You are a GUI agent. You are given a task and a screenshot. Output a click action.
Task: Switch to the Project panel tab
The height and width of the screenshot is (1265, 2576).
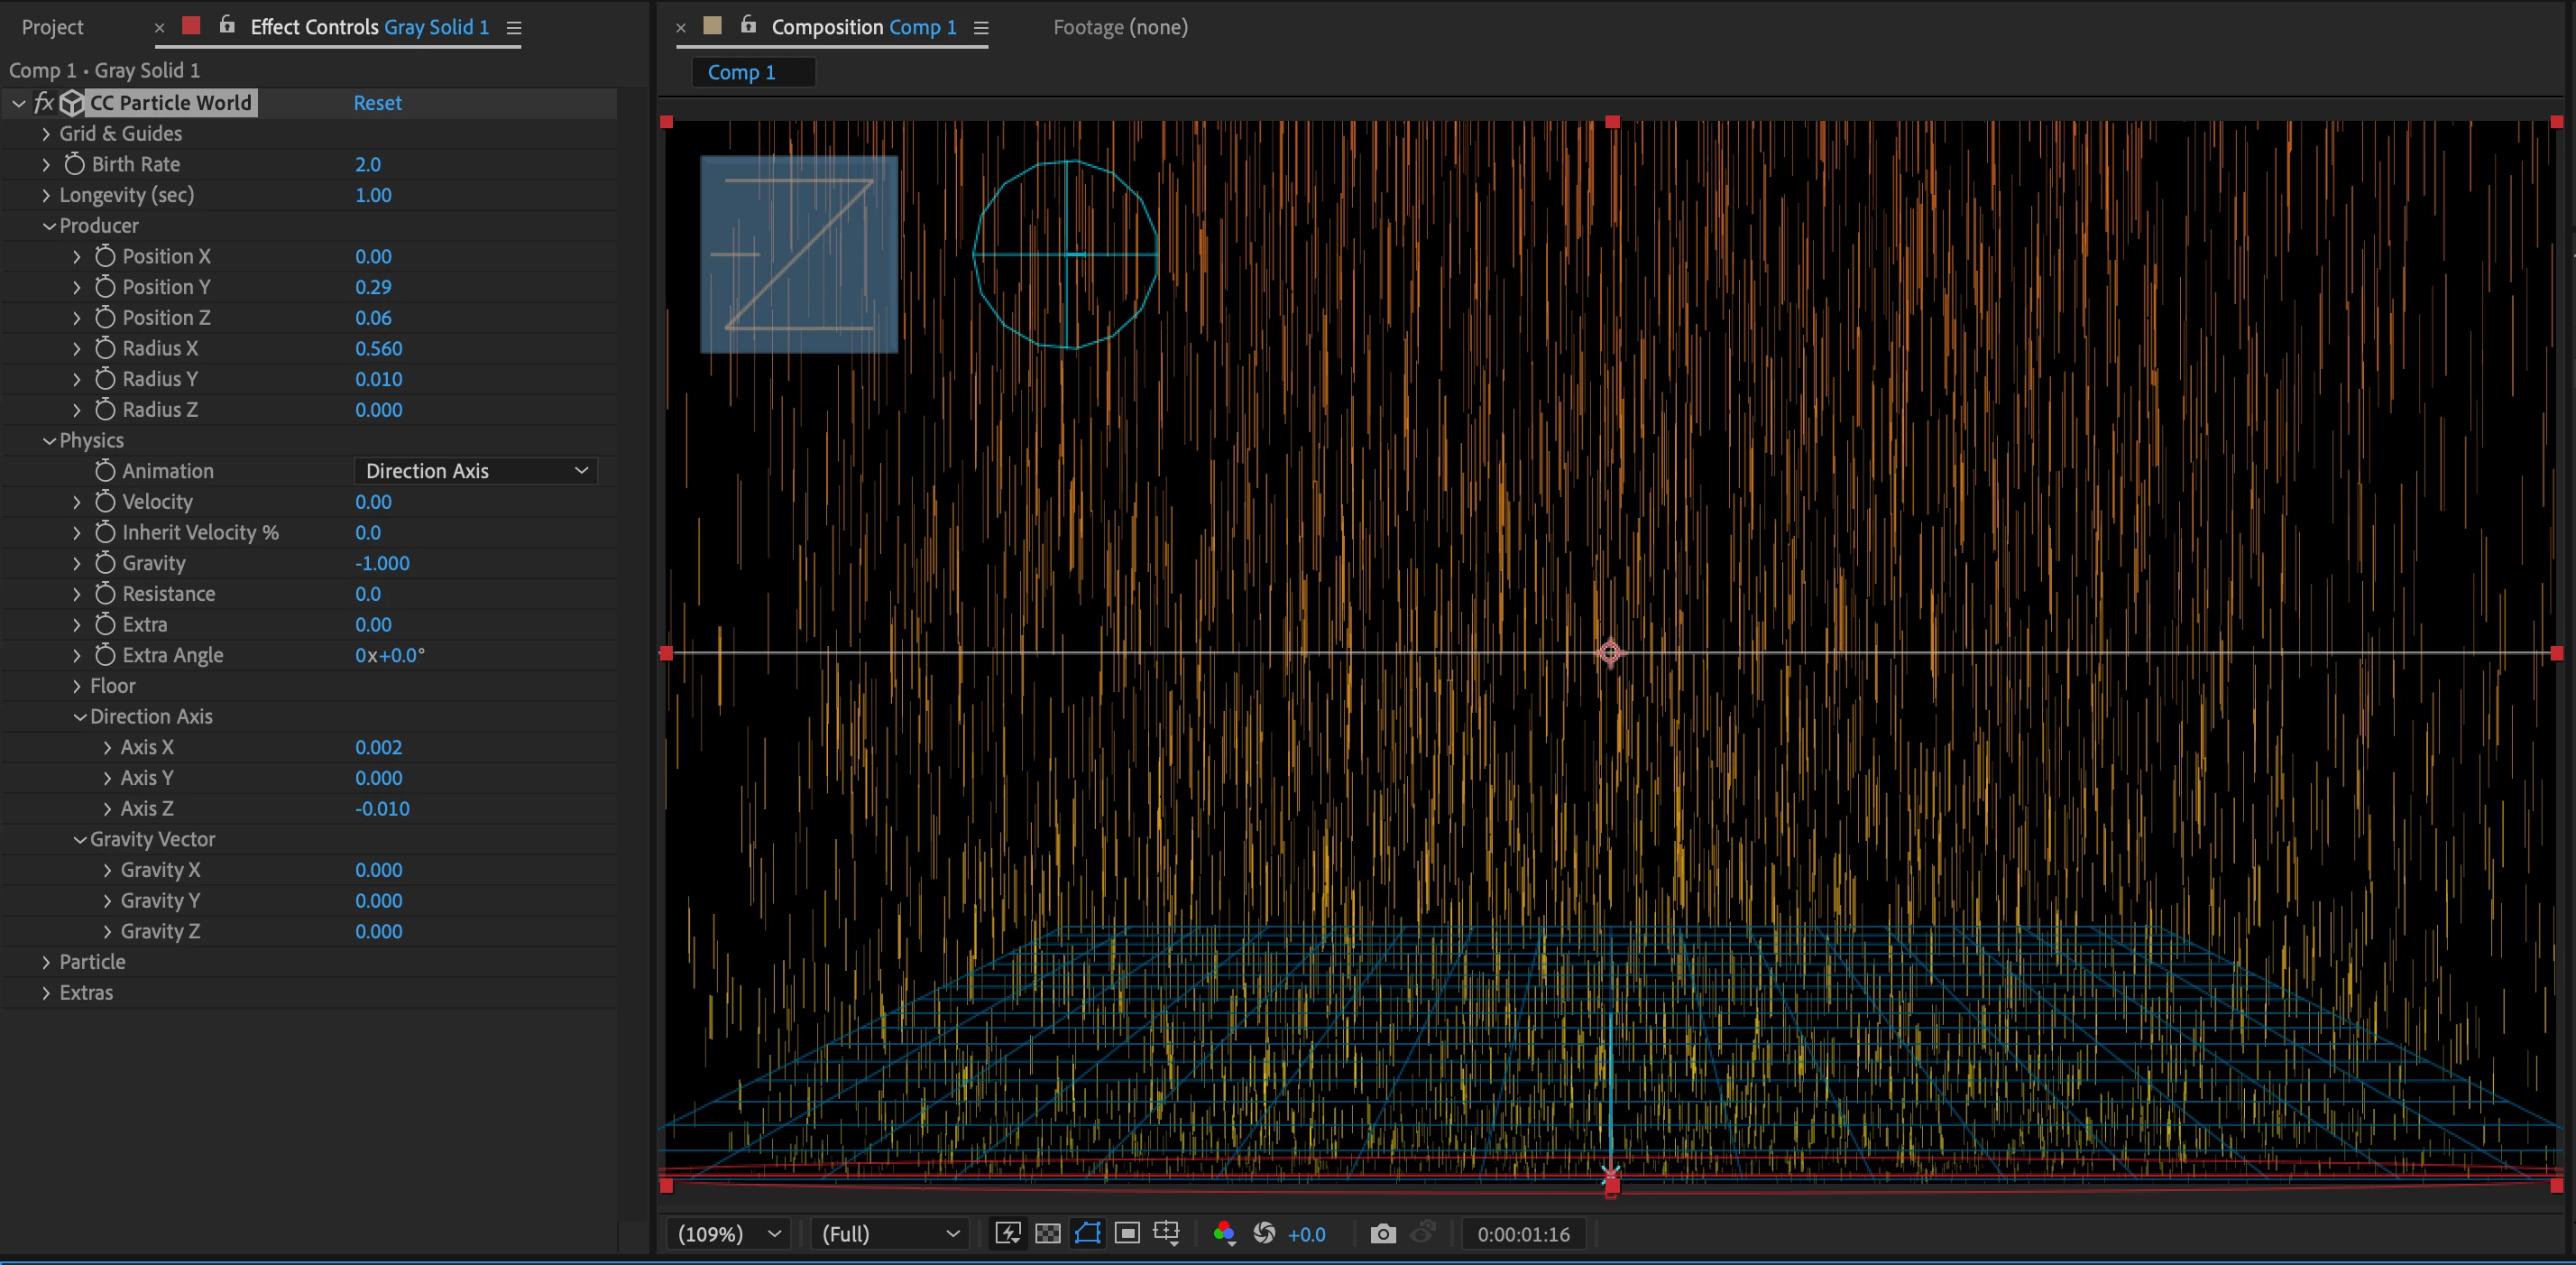click(x=53, y=27)
